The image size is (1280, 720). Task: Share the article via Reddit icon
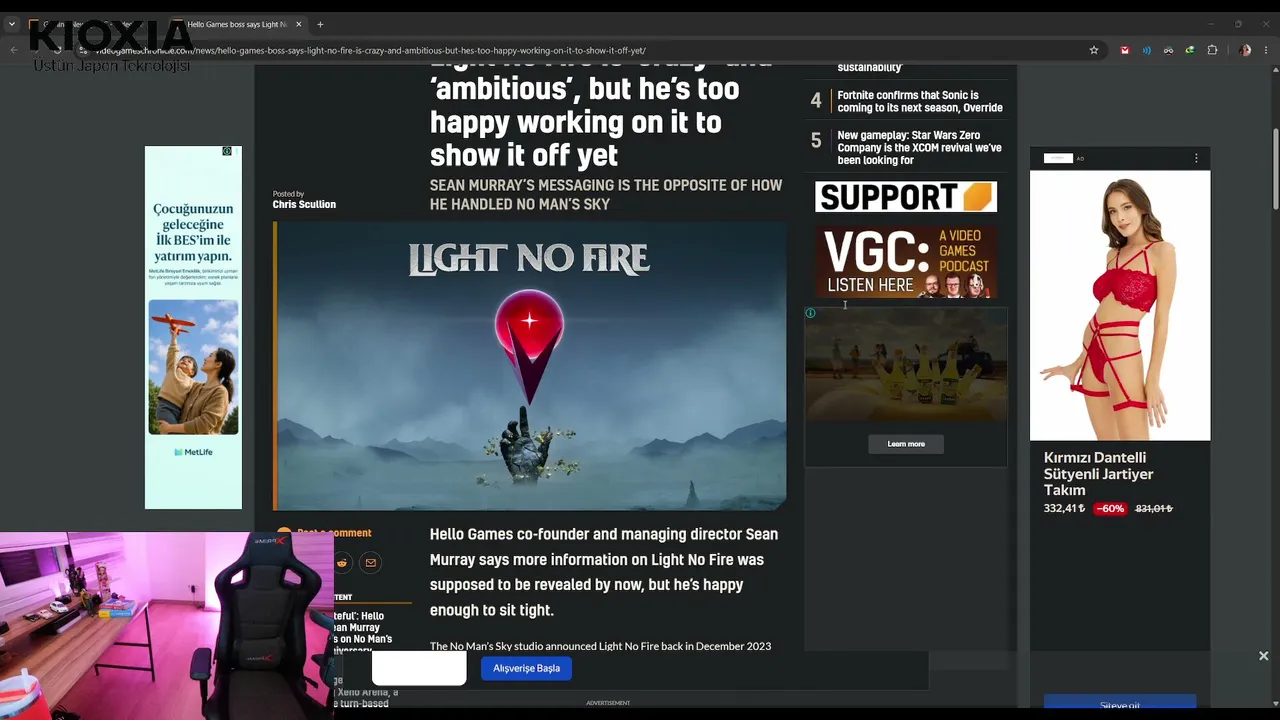(x=342, y=563)
